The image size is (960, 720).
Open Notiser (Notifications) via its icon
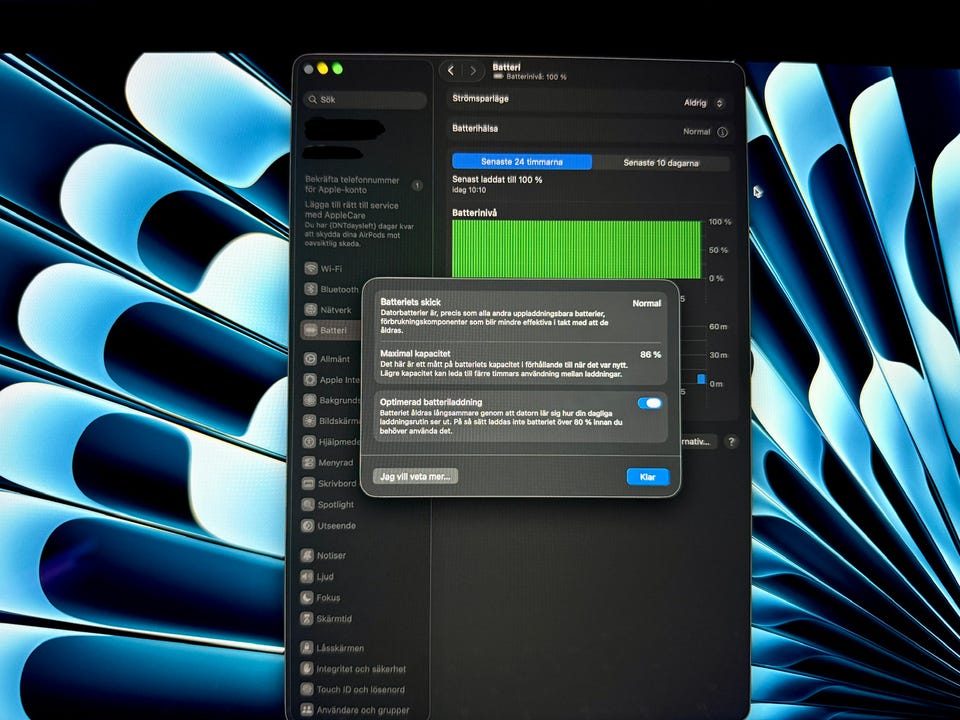coord(310,555)
